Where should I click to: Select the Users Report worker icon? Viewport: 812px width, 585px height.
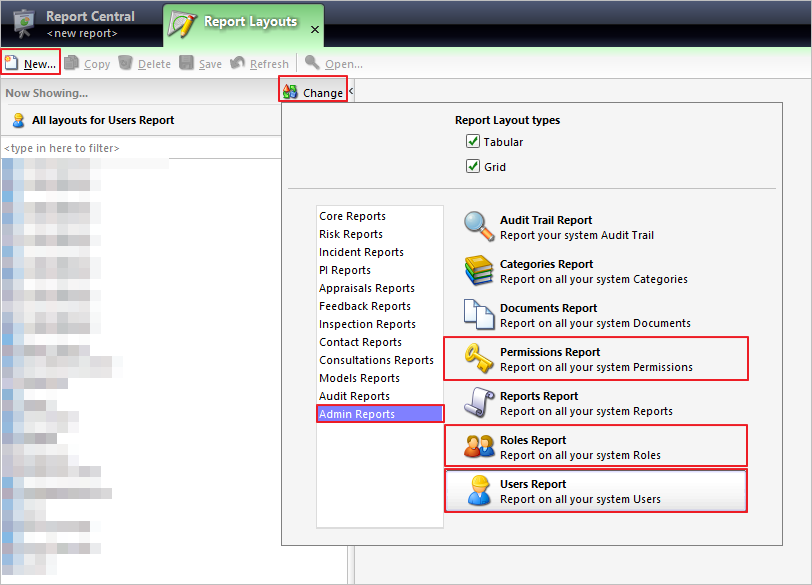(479, 490)
